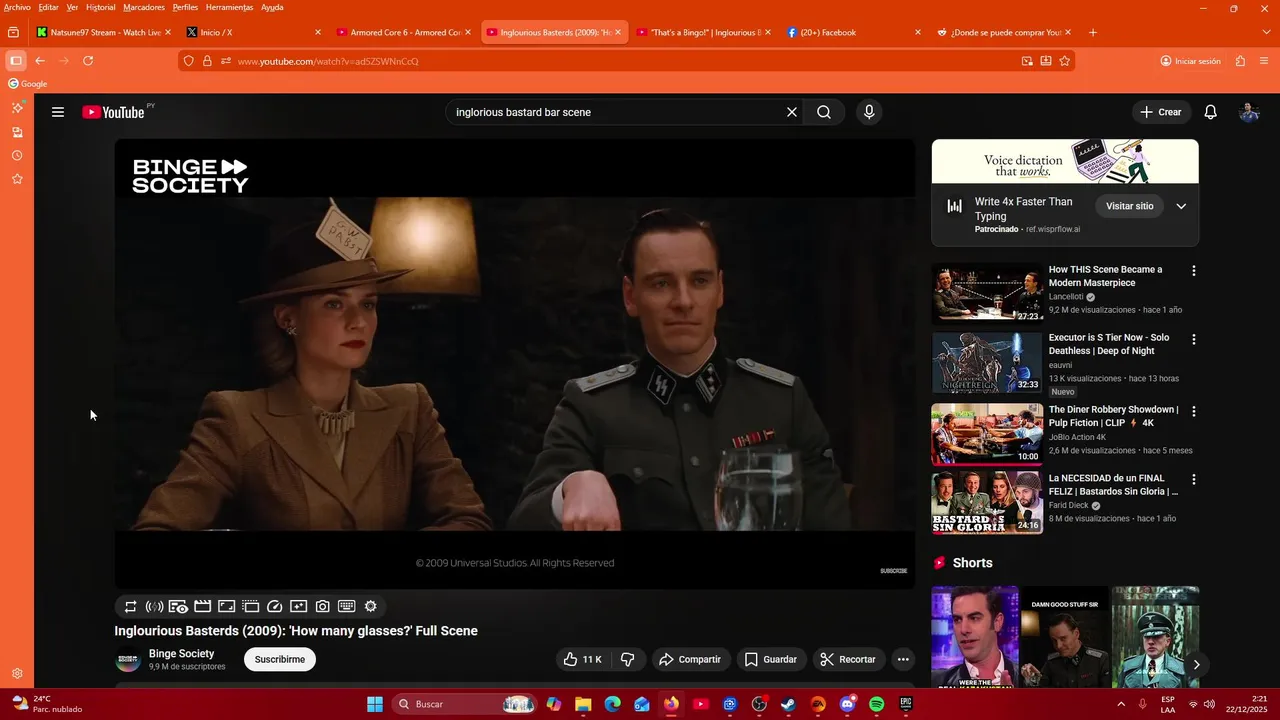The image size is (1280, 720).
Task: Toggle the browser sidebar button
Action: (x=16, y=61)
